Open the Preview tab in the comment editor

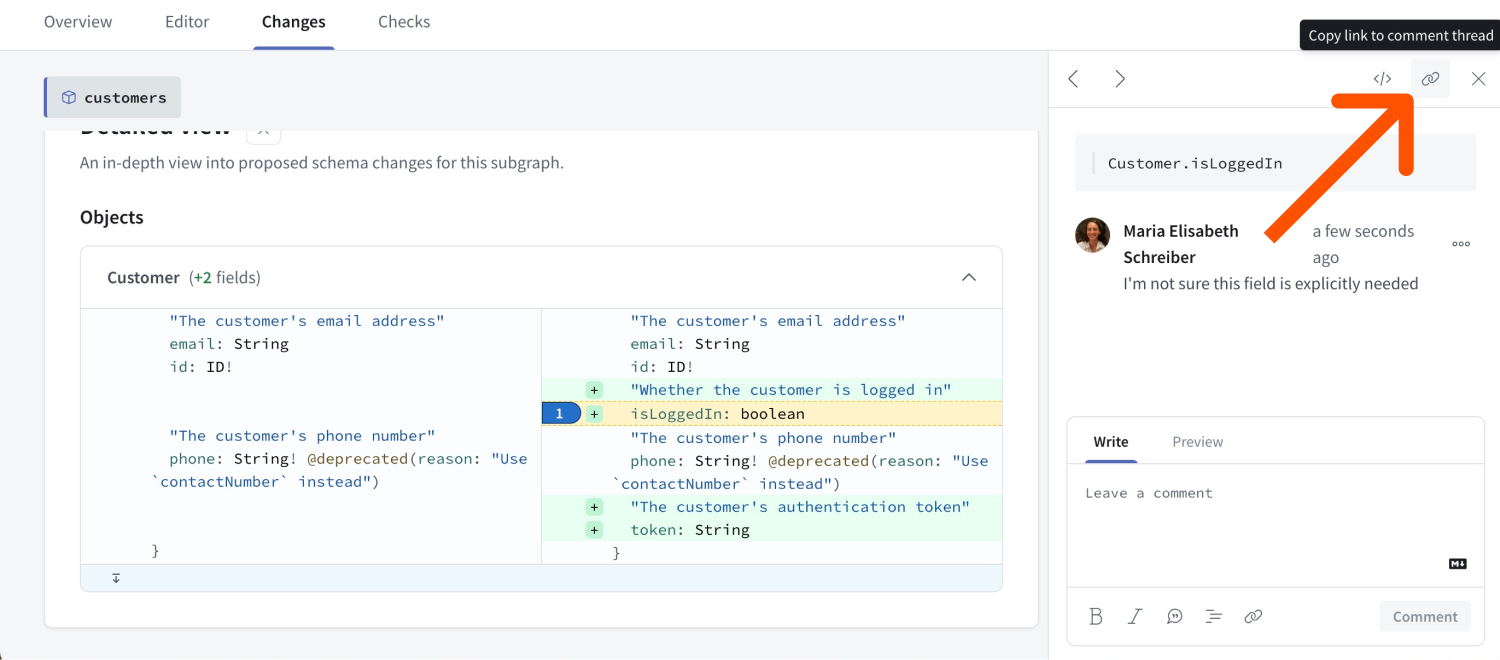coord(1197,441)
